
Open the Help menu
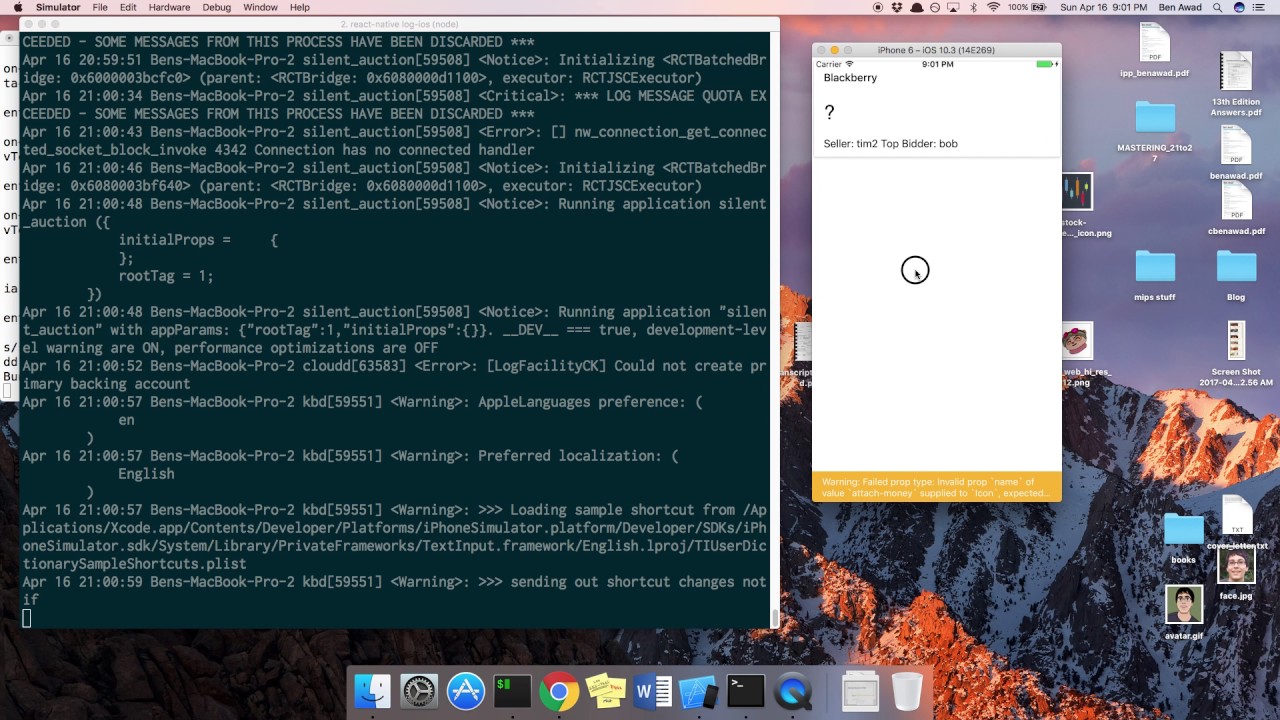coord(300,7)
